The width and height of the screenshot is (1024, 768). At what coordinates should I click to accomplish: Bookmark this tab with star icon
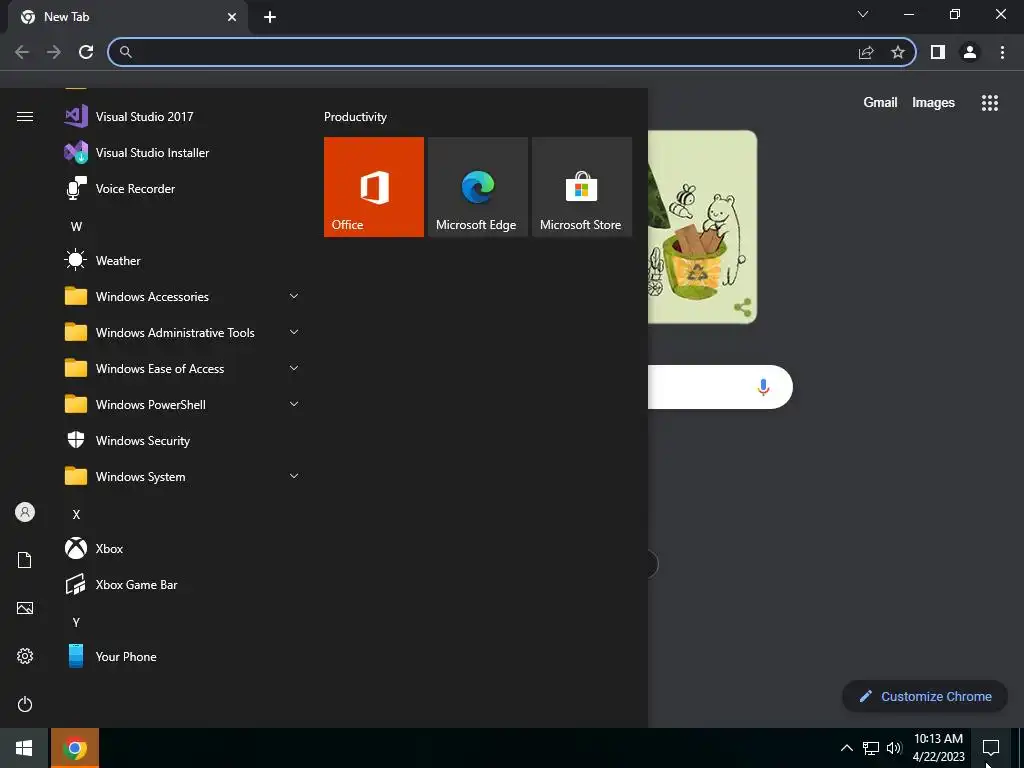pos(898,52)
